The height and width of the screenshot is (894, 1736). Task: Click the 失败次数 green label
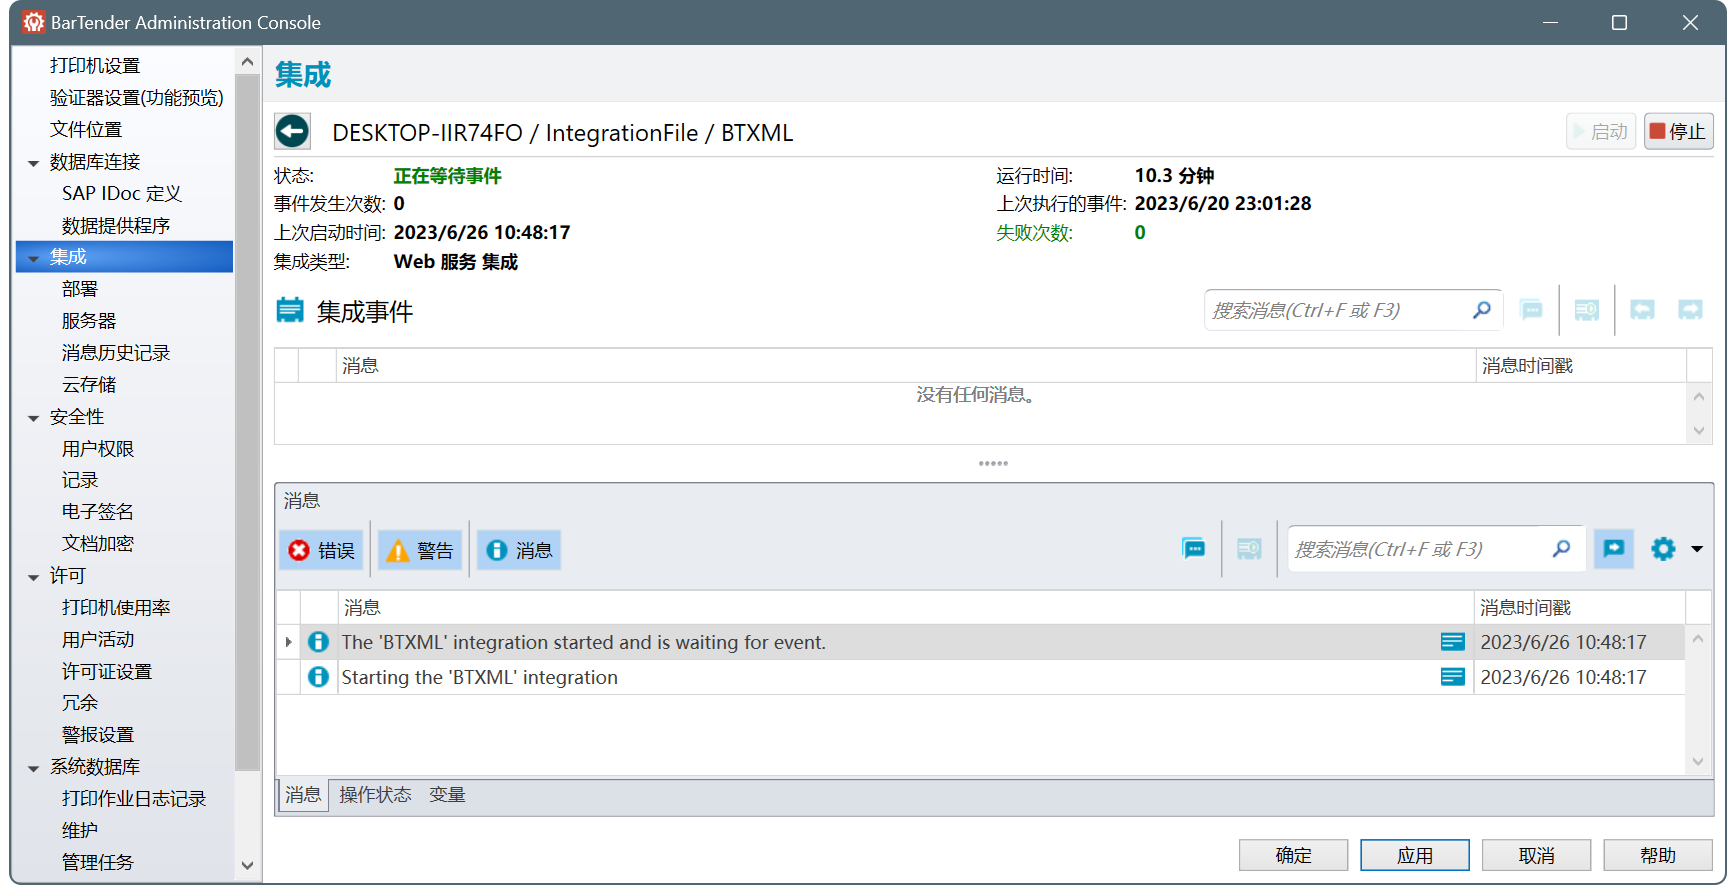[x=1034, y=233]
